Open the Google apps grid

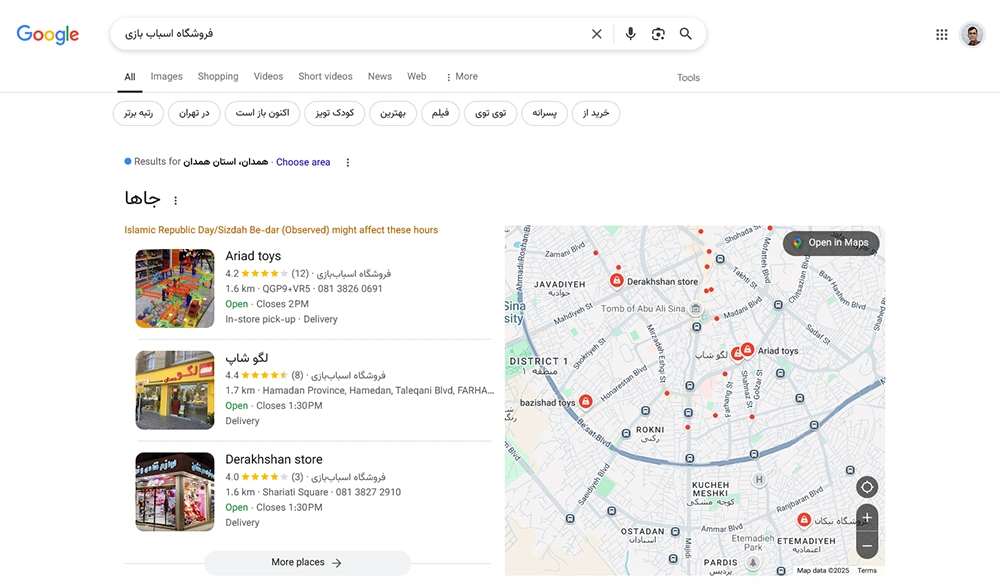click(941, 34)
